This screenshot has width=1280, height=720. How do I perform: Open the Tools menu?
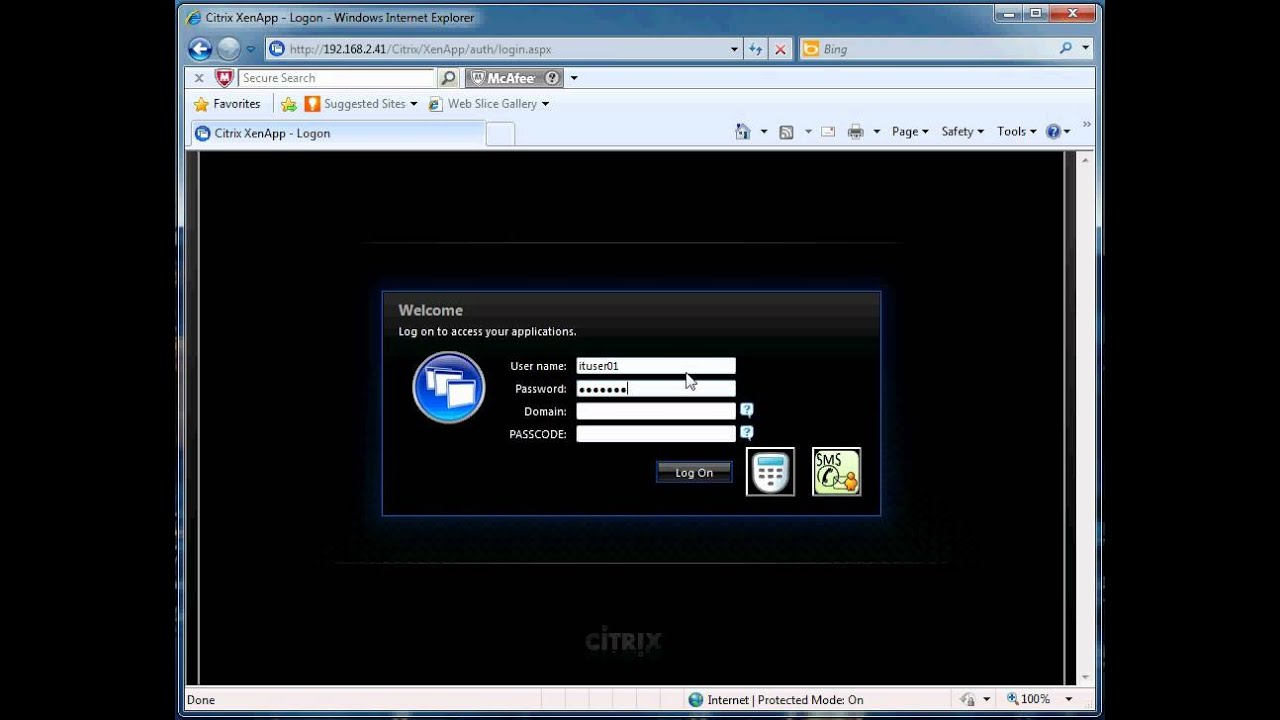(x=1016, y=131)
